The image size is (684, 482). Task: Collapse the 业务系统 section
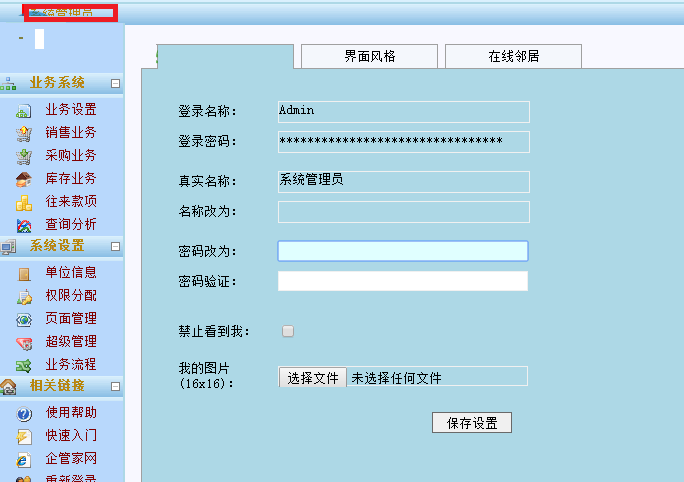point(115,83)
